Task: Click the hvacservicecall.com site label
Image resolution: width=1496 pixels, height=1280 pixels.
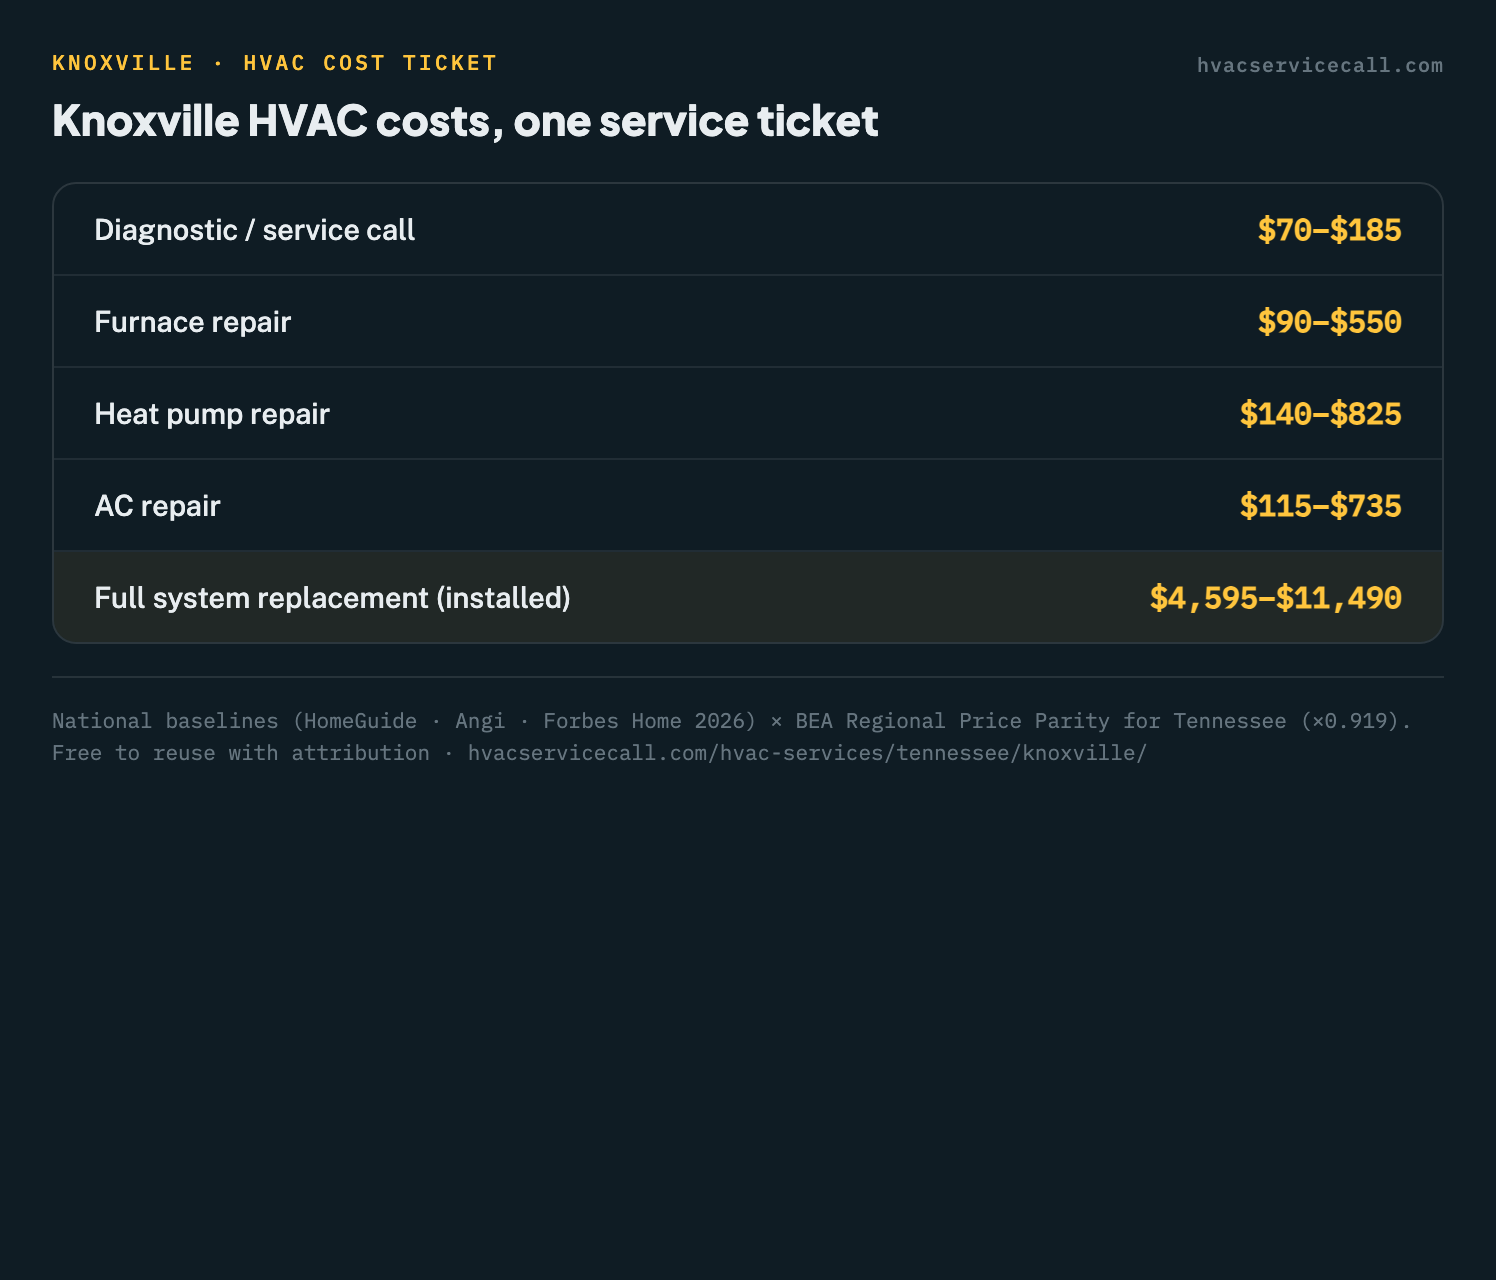Action: pos(1320,65)
